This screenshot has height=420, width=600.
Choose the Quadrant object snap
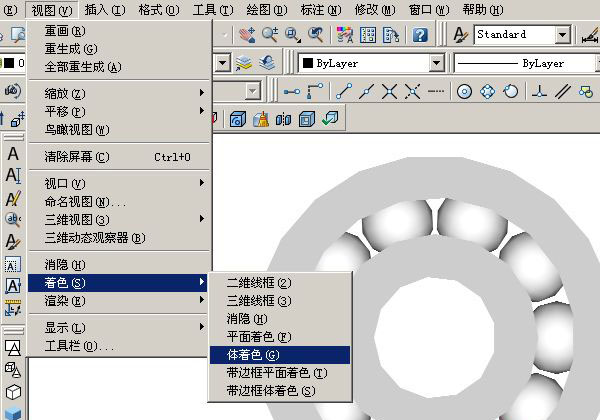(487, 91)
